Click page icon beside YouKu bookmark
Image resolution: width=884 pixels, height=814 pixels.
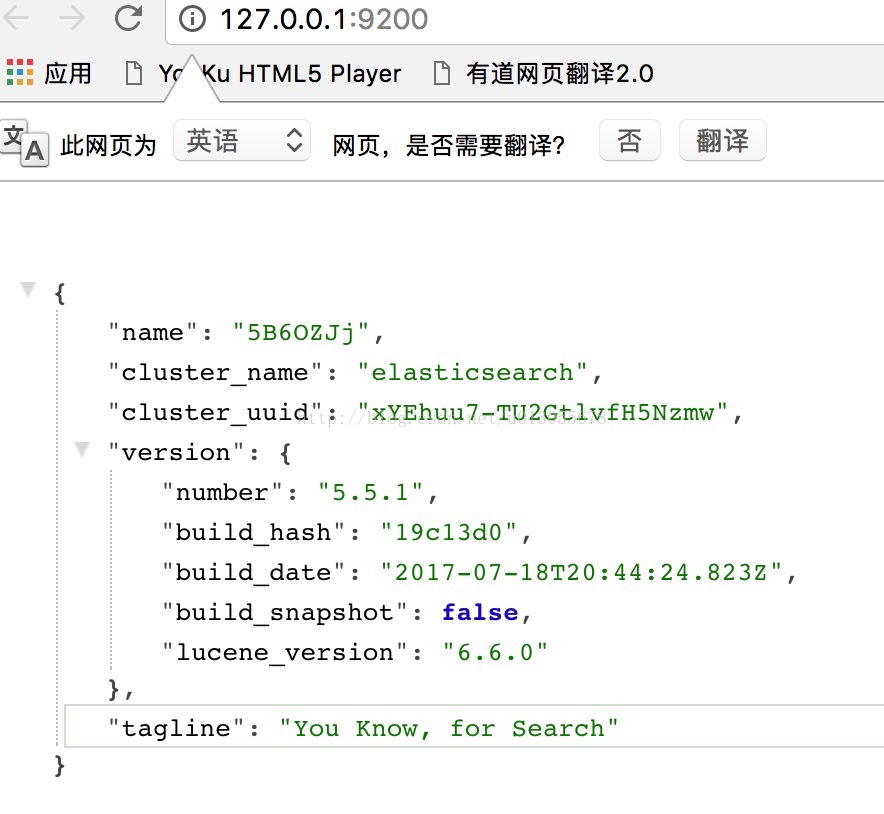click(x=134, y=73)
